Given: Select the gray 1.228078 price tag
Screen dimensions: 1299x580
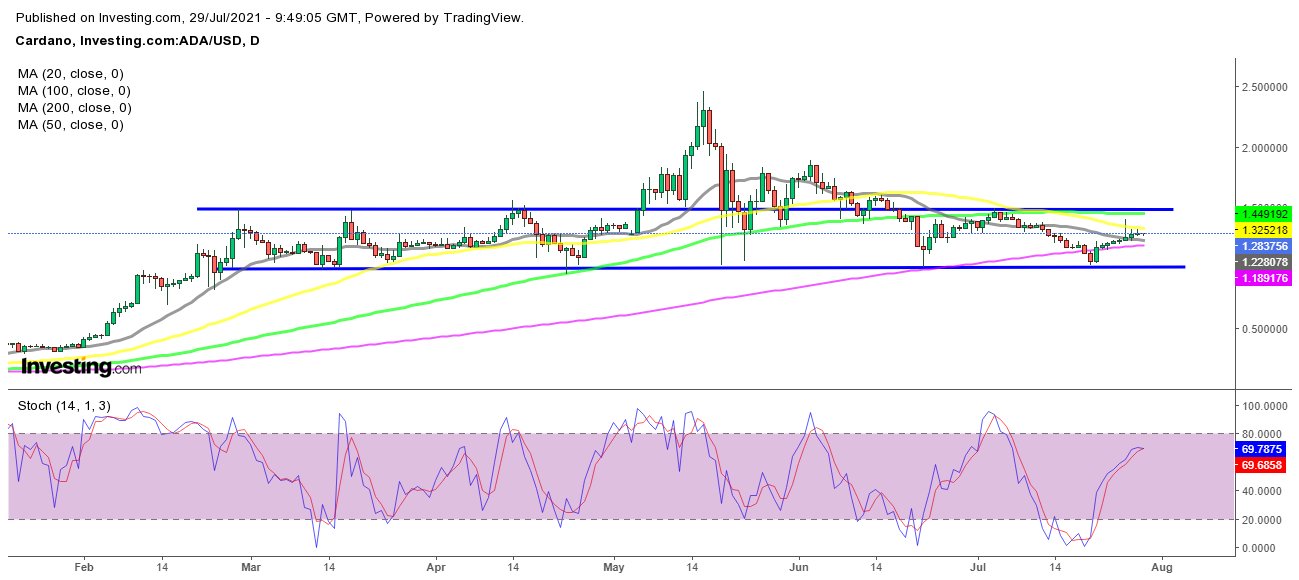Looking at the screenshot, I should point(1264,262).
